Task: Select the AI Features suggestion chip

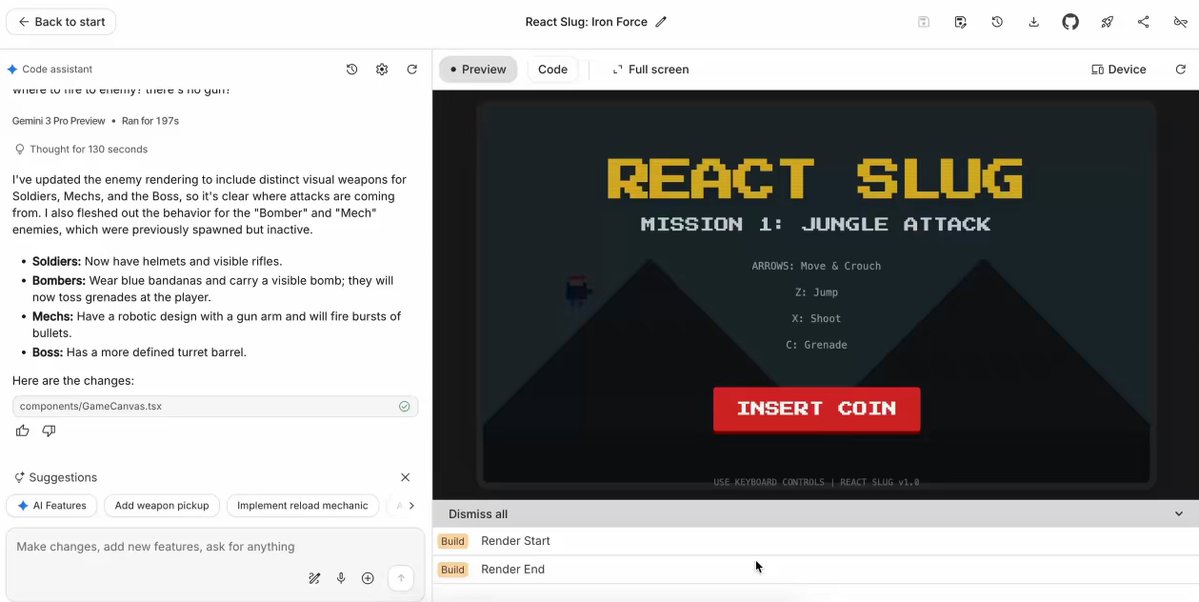Action: (52, 506)
